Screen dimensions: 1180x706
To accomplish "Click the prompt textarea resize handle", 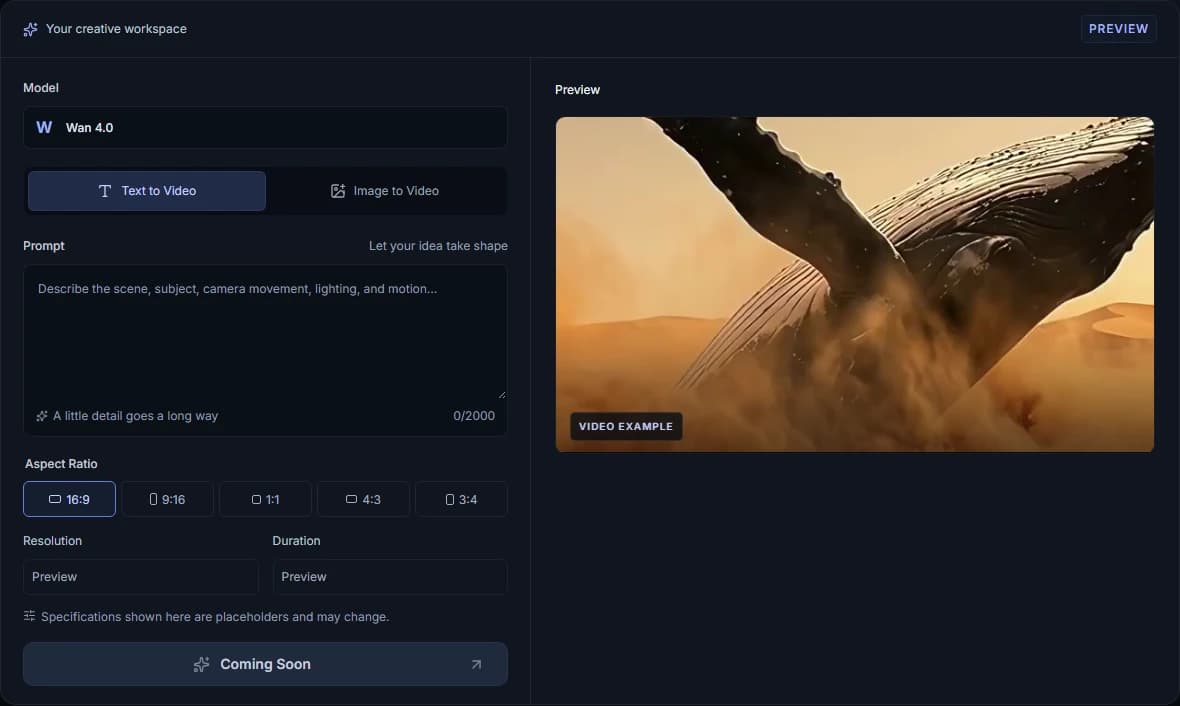I will 502,394.
